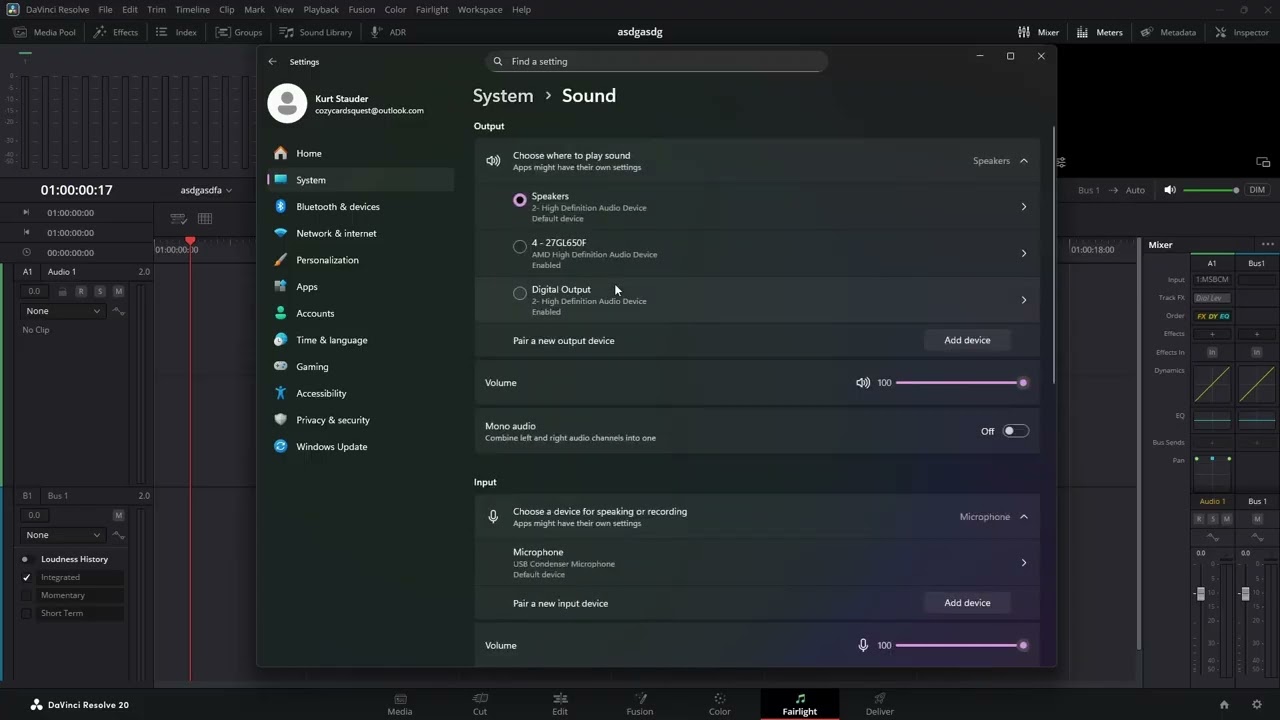Click Resolve monitor volume green slider
This screenshot has width=1280, height=720.
pyautogui.click(x=1210, y=190)
